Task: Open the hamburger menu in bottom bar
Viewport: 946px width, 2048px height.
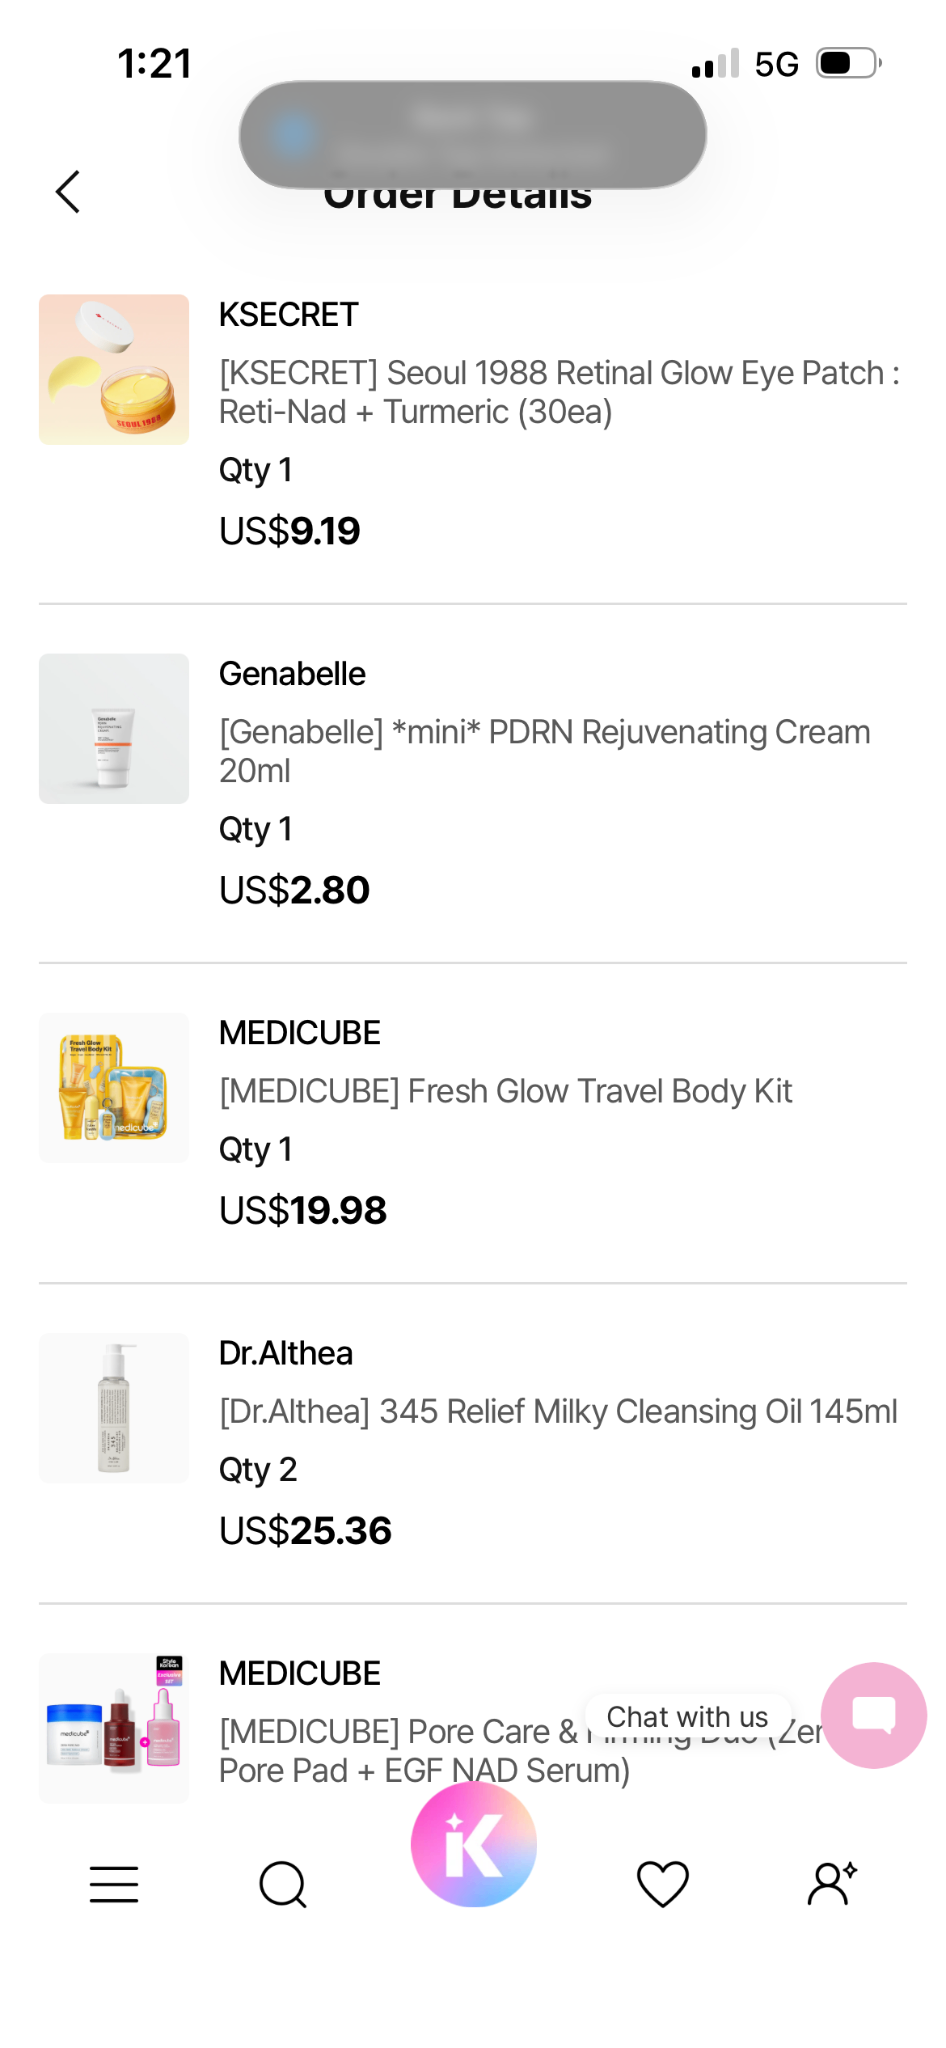Action: [x=114, y=1884]
